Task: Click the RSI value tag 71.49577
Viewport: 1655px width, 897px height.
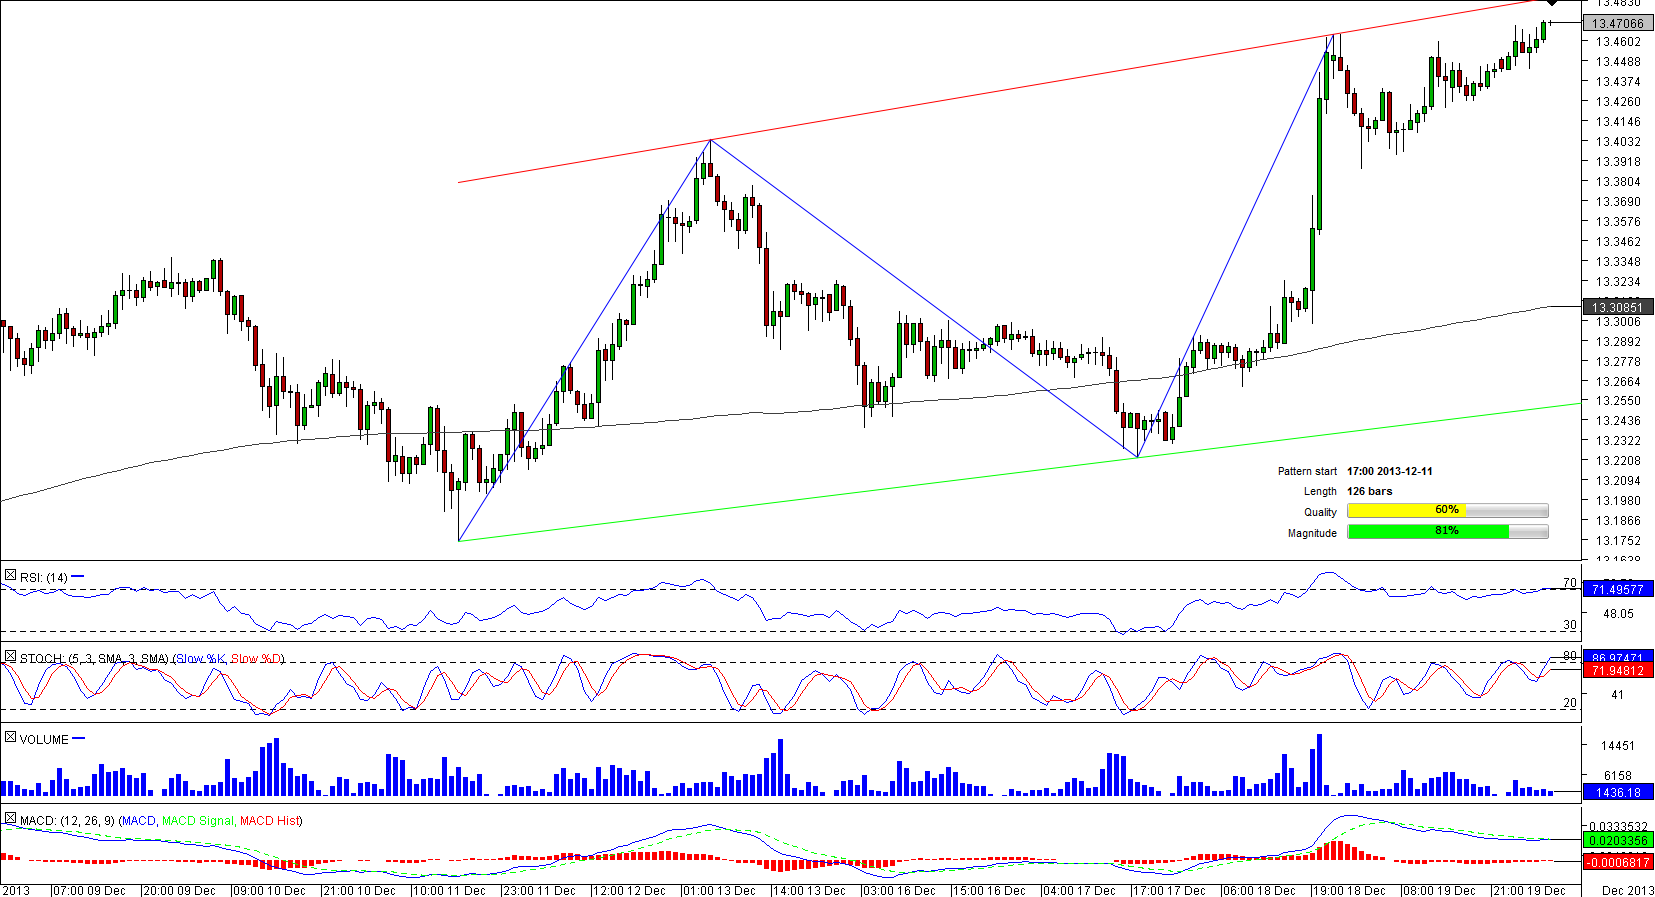Action: pyautogui.click(x=1617, y=590)
